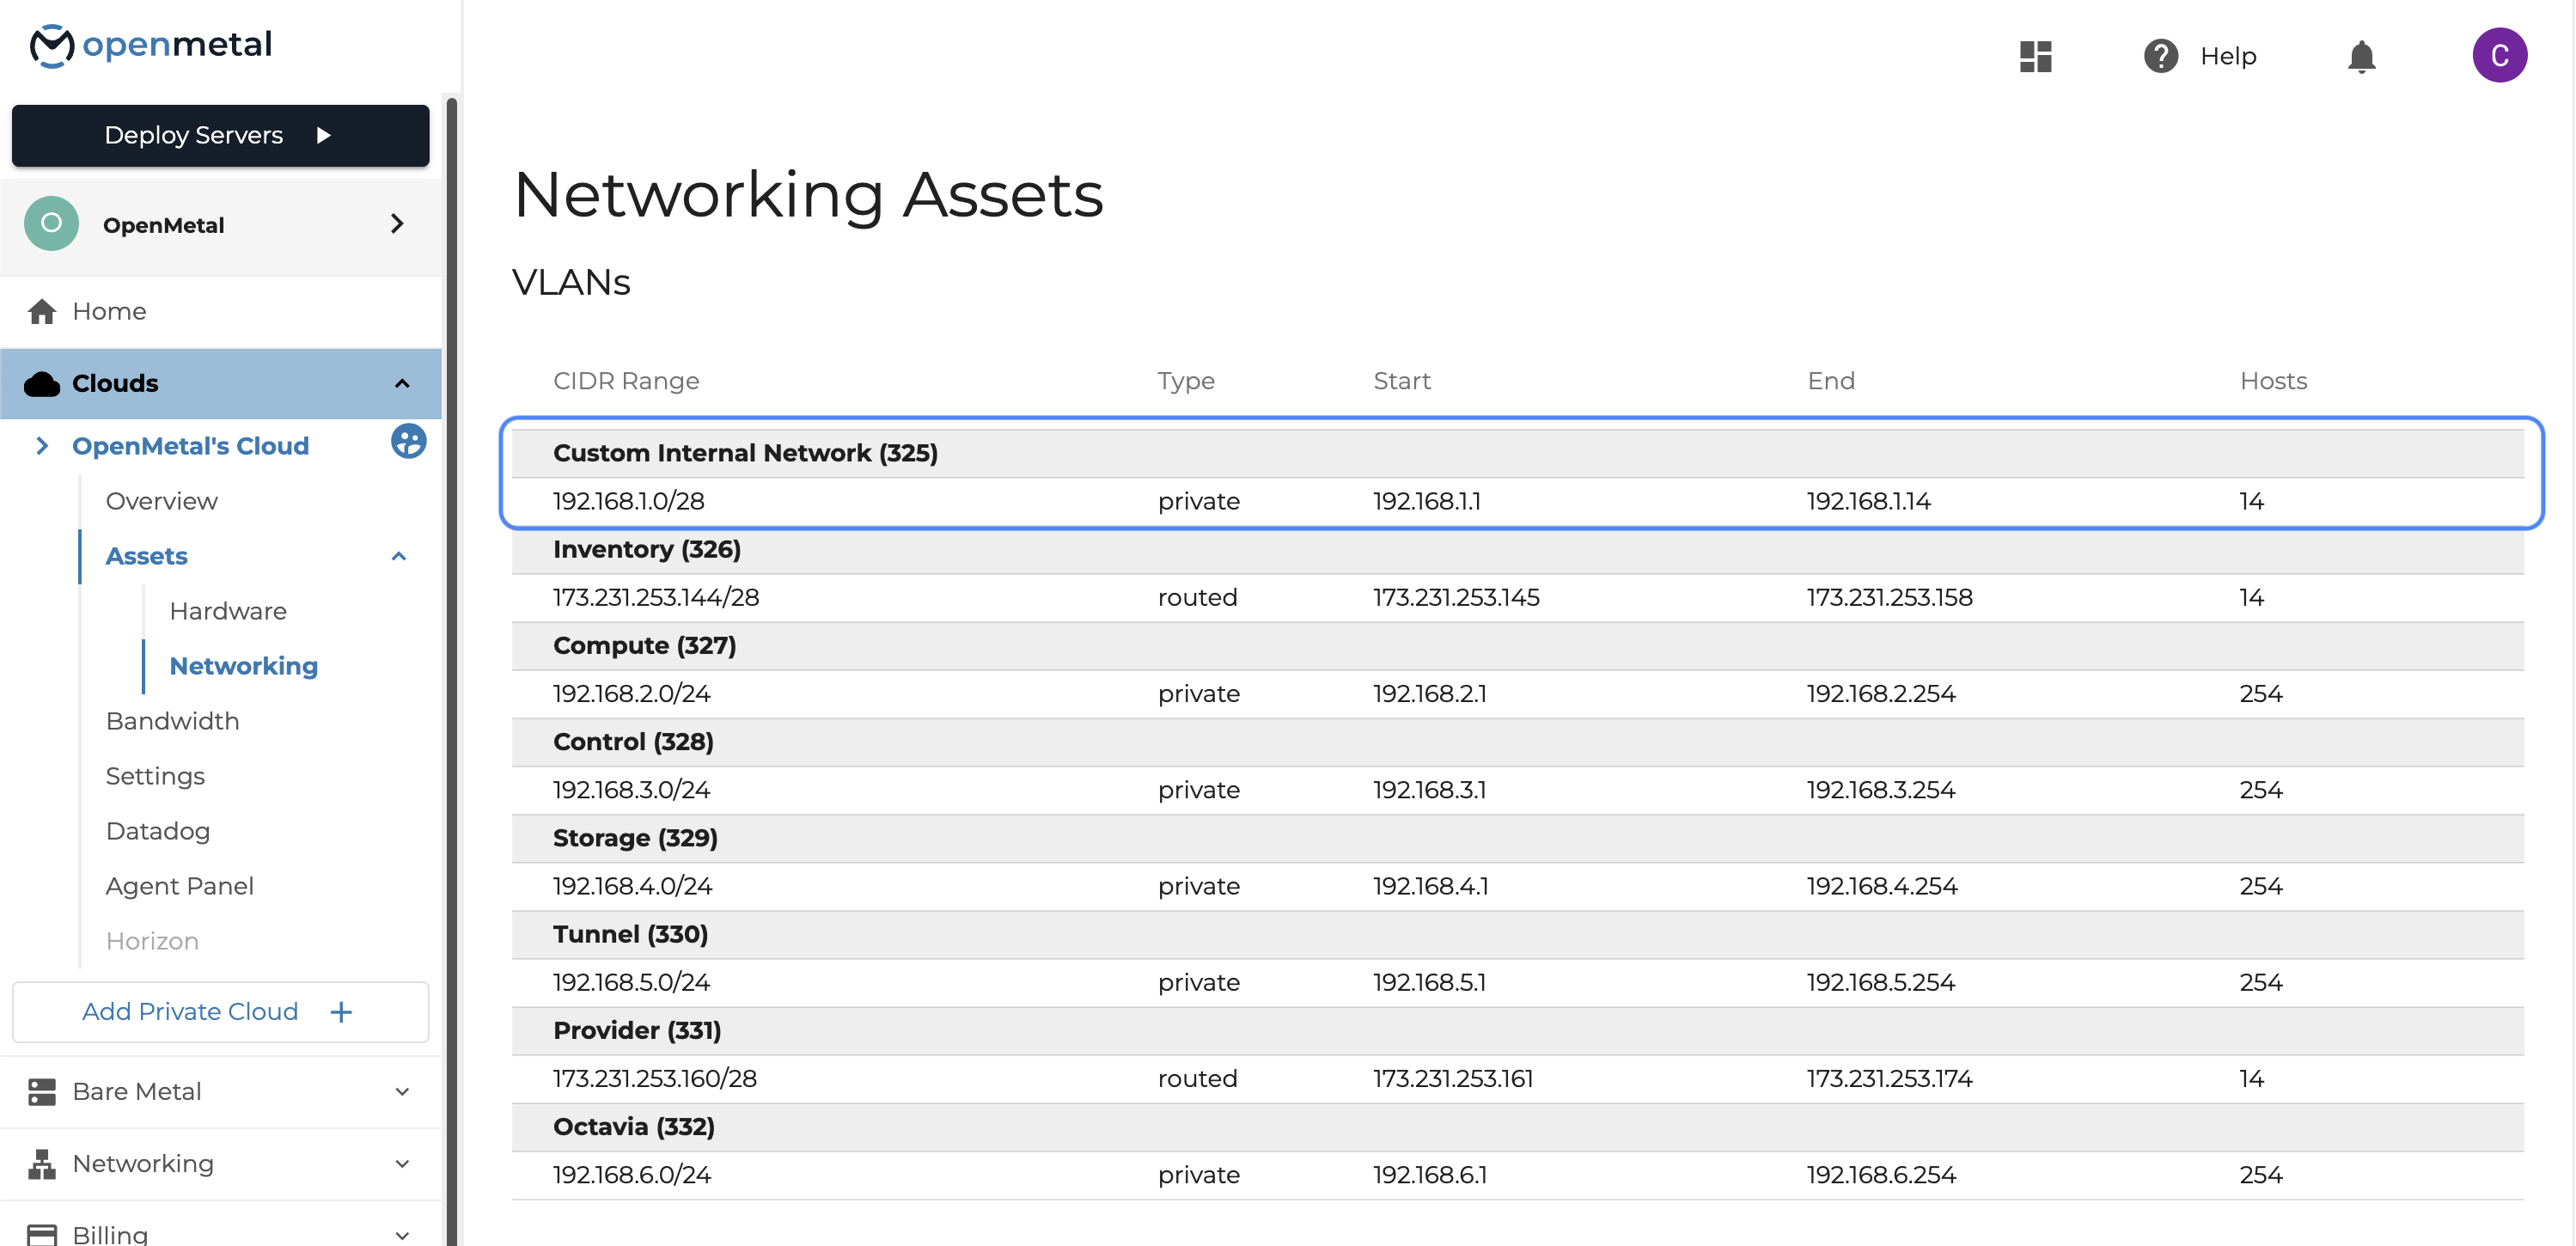This screenshot has height=1246, width=2576.
Task: Collapse the Assets submenu chevron
Action: [x=399, y=556]
